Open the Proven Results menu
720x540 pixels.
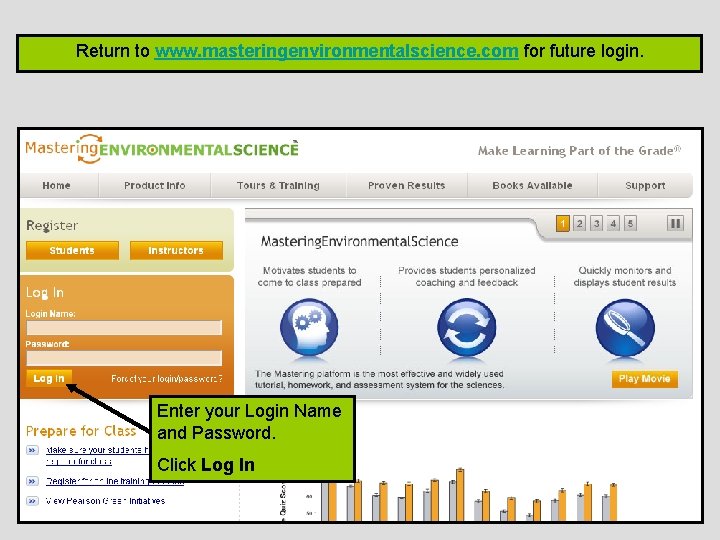406,186
